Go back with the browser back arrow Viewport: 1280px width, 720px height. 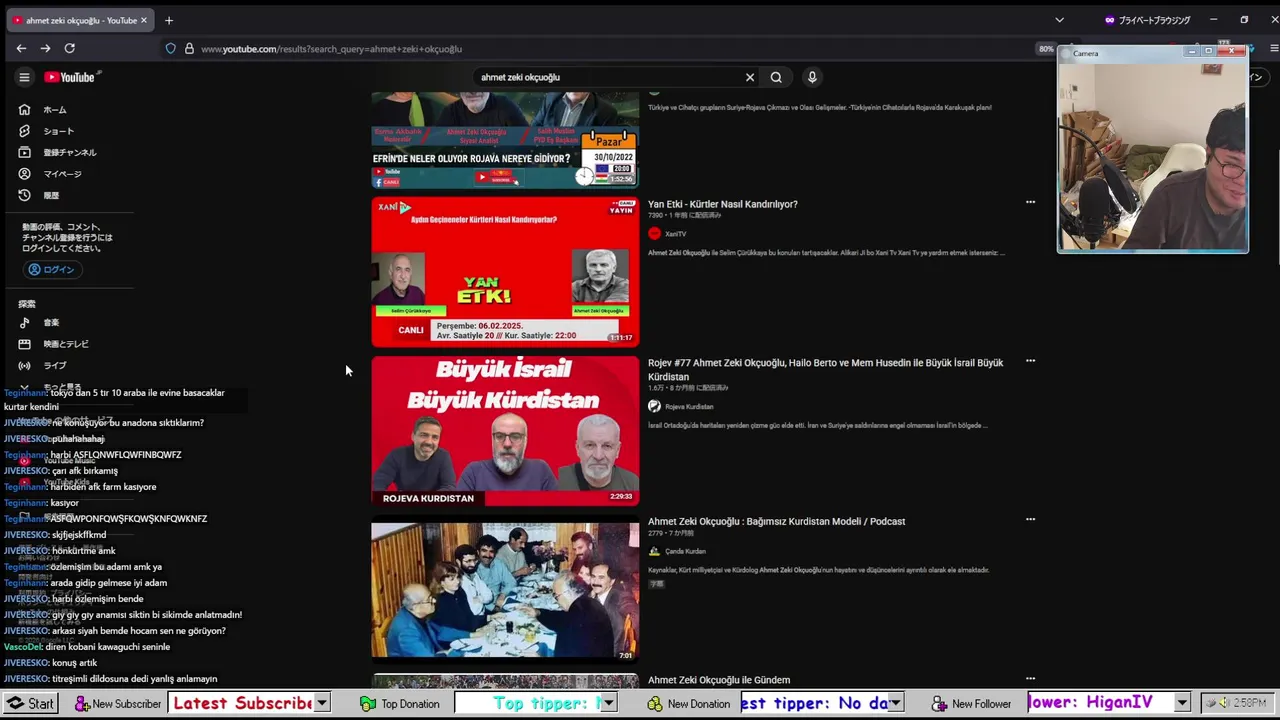click(21, 48)
